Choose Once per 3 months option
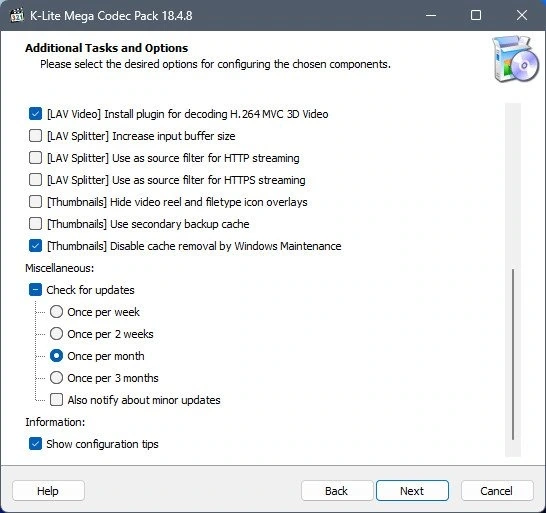This screenshot has width=546, height=513. pos(56,378)
